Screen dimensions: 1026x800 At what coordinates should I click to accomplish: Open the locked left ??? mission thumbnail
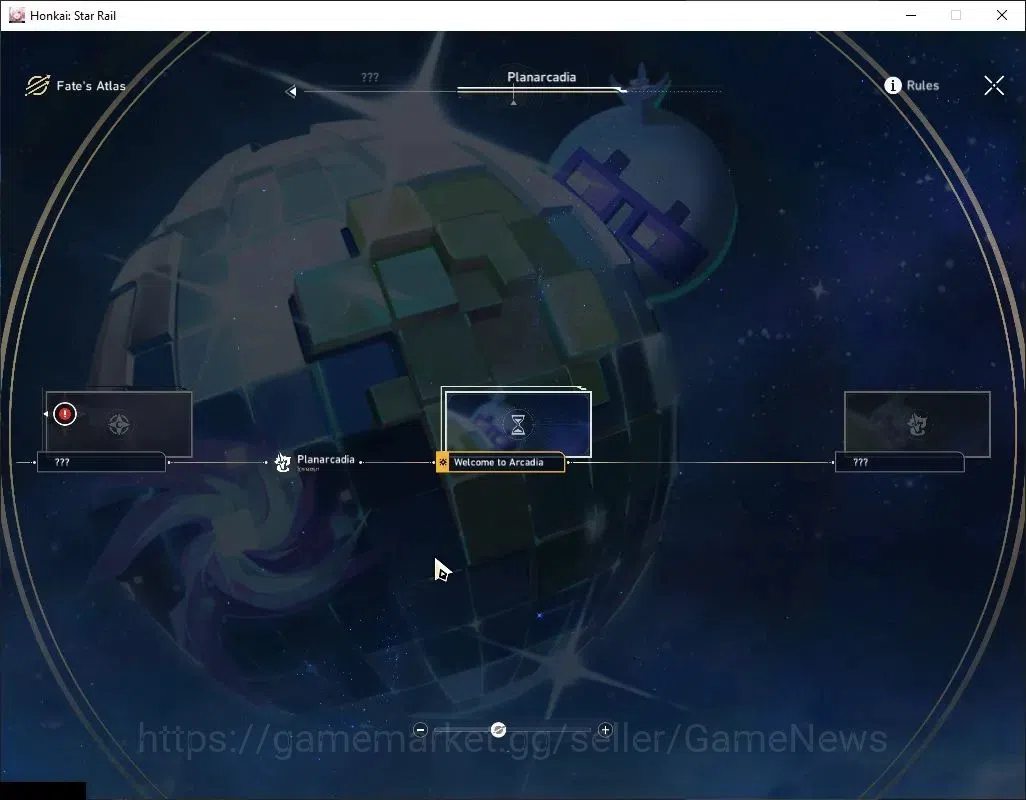point(118,423)
